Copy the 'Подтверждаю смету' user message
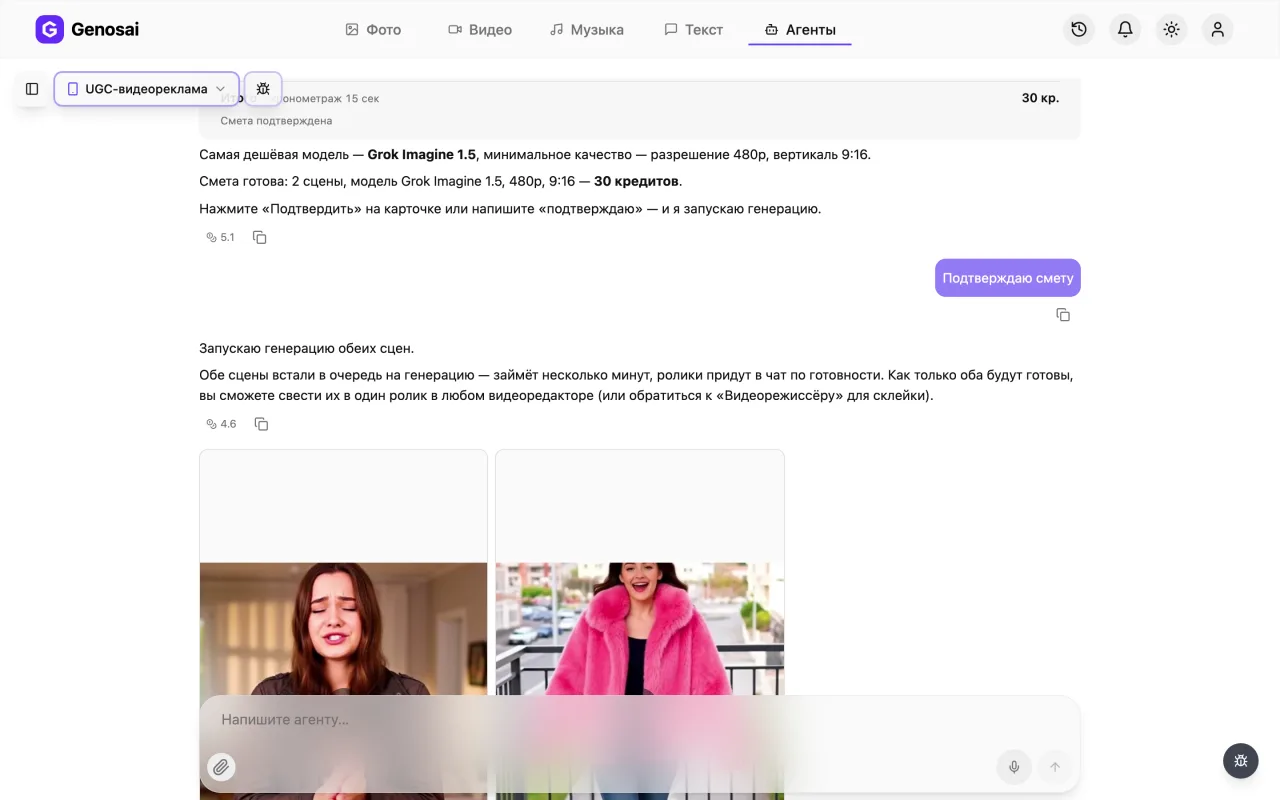The width and height of the screenshot is (1280, 800). [x=1063, y=315]
